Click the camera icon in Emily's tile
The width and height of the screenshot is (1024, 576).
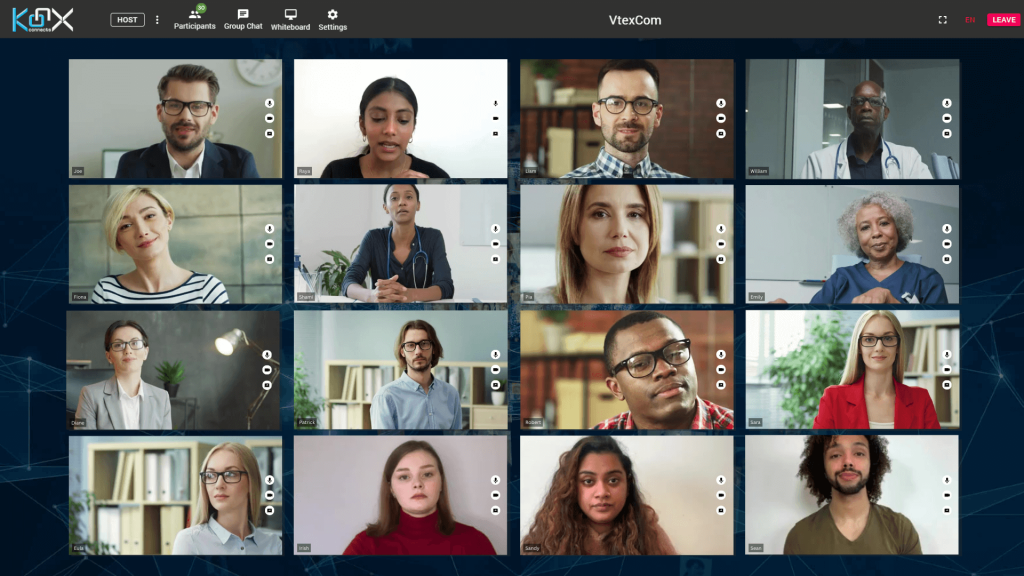point(946,244)
